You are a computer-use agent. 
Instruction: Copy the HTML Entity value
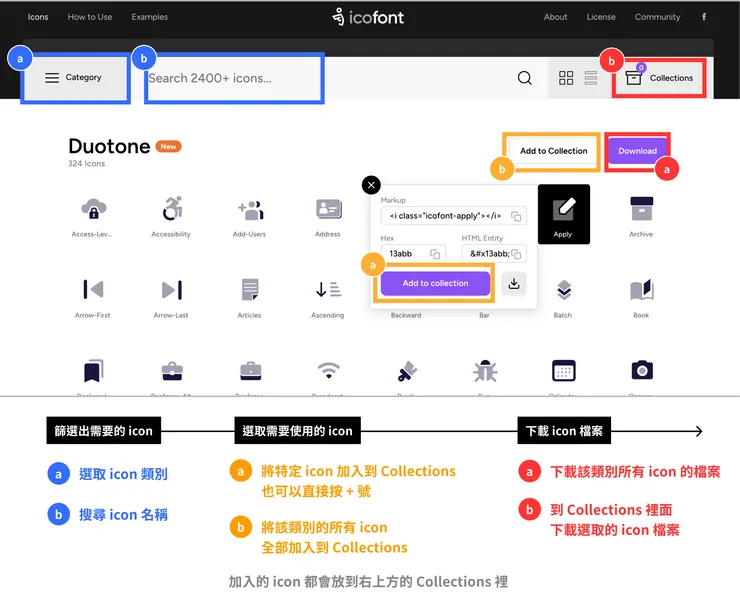516,254
